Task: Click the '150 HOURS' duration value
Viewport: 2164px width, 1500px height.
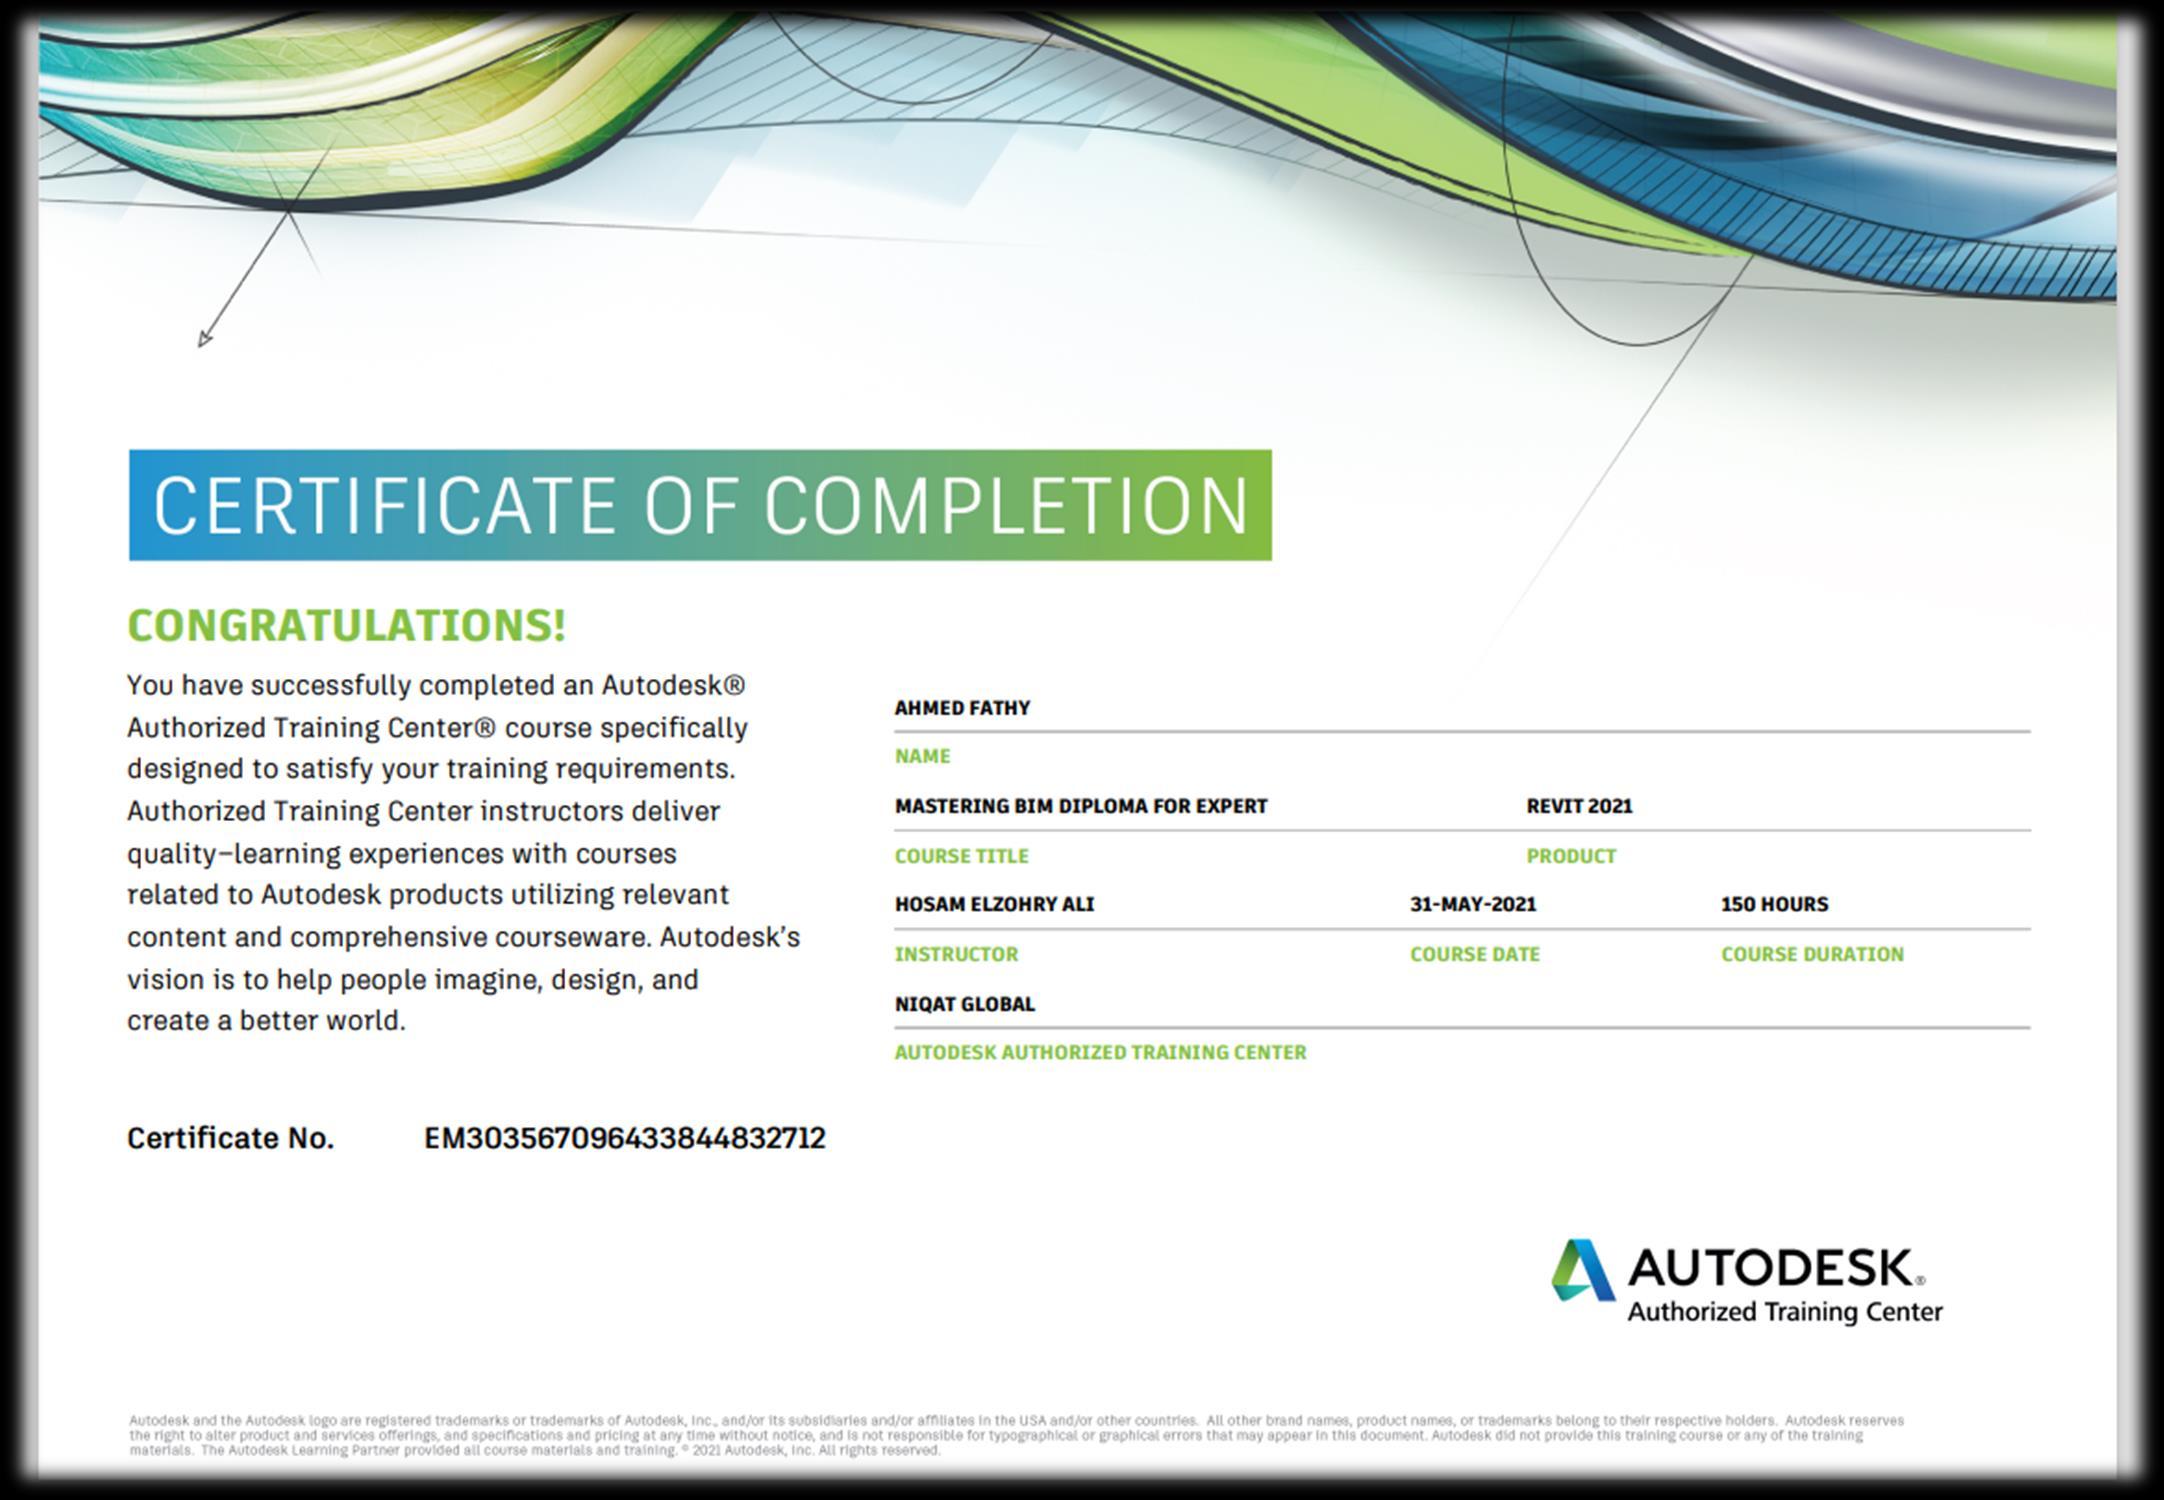Action: (1774, 904)
